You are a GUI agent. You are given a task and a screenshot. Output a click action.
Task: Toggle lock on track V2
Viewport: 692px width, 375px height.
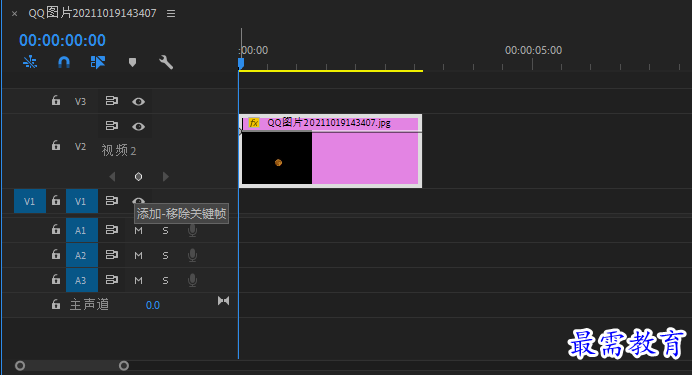click(56, 145)
